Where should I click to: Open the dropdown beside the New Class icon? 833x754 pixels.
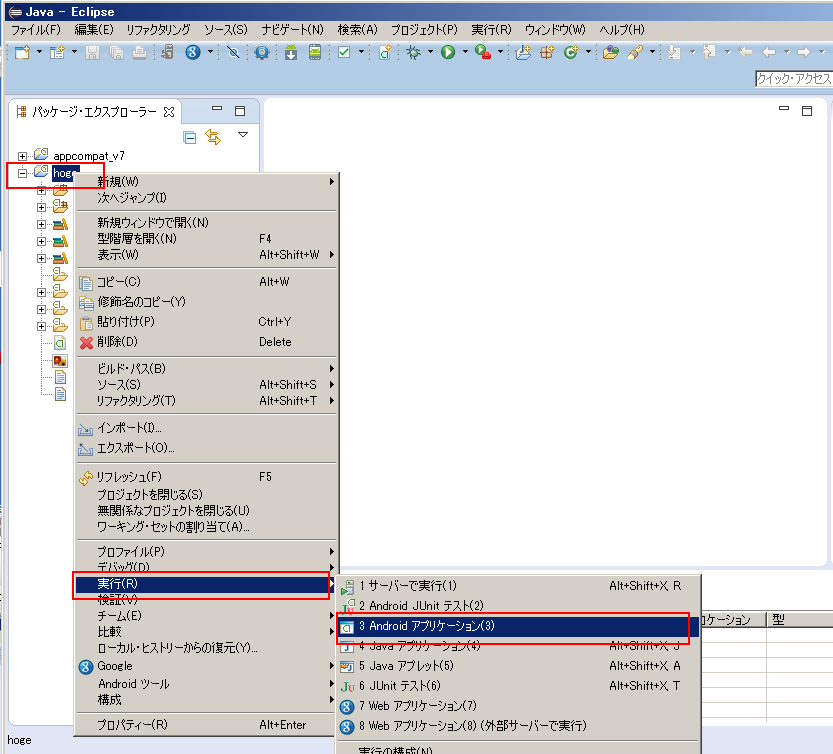point(588,52)
